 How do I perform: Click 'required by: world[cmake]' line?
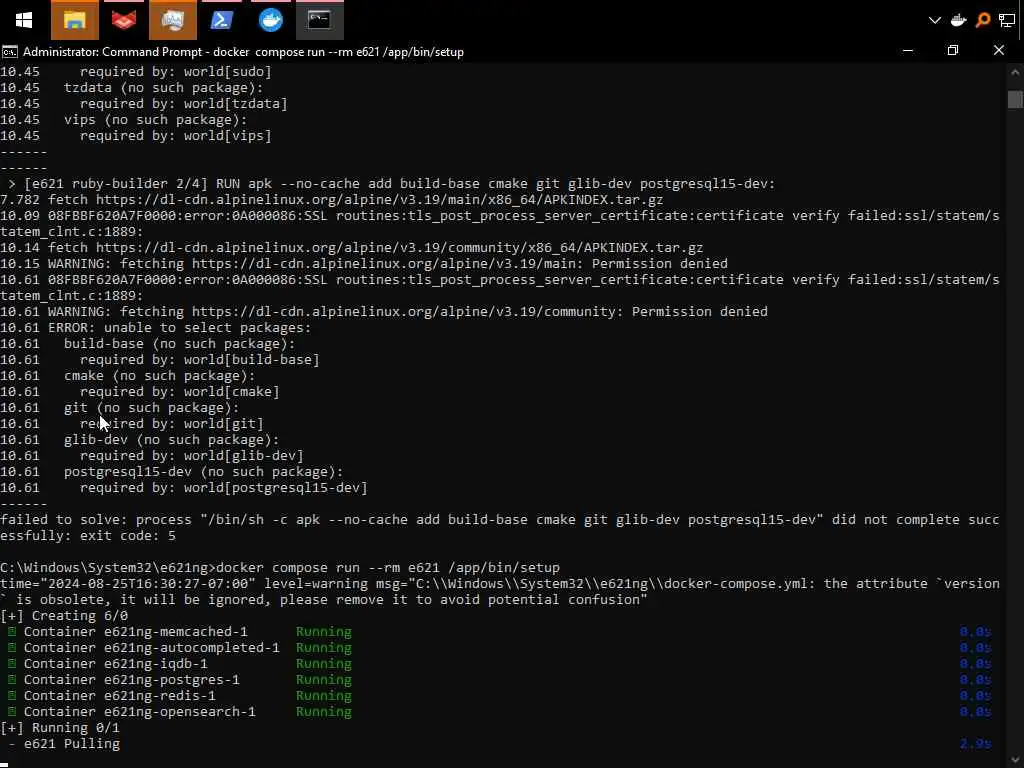click(180, 391)
